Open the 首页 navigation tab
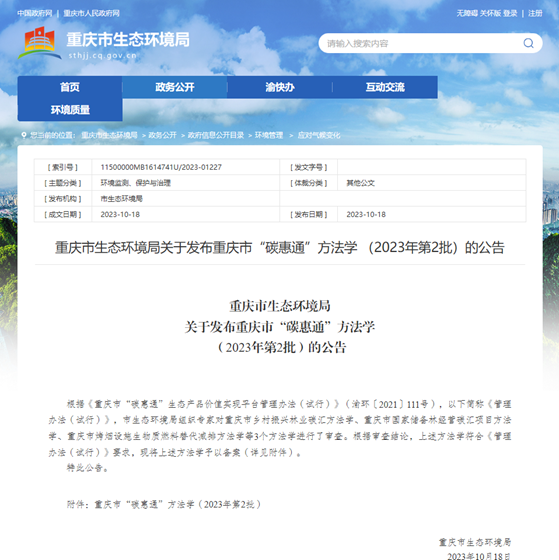 click(x=70, y=87)
